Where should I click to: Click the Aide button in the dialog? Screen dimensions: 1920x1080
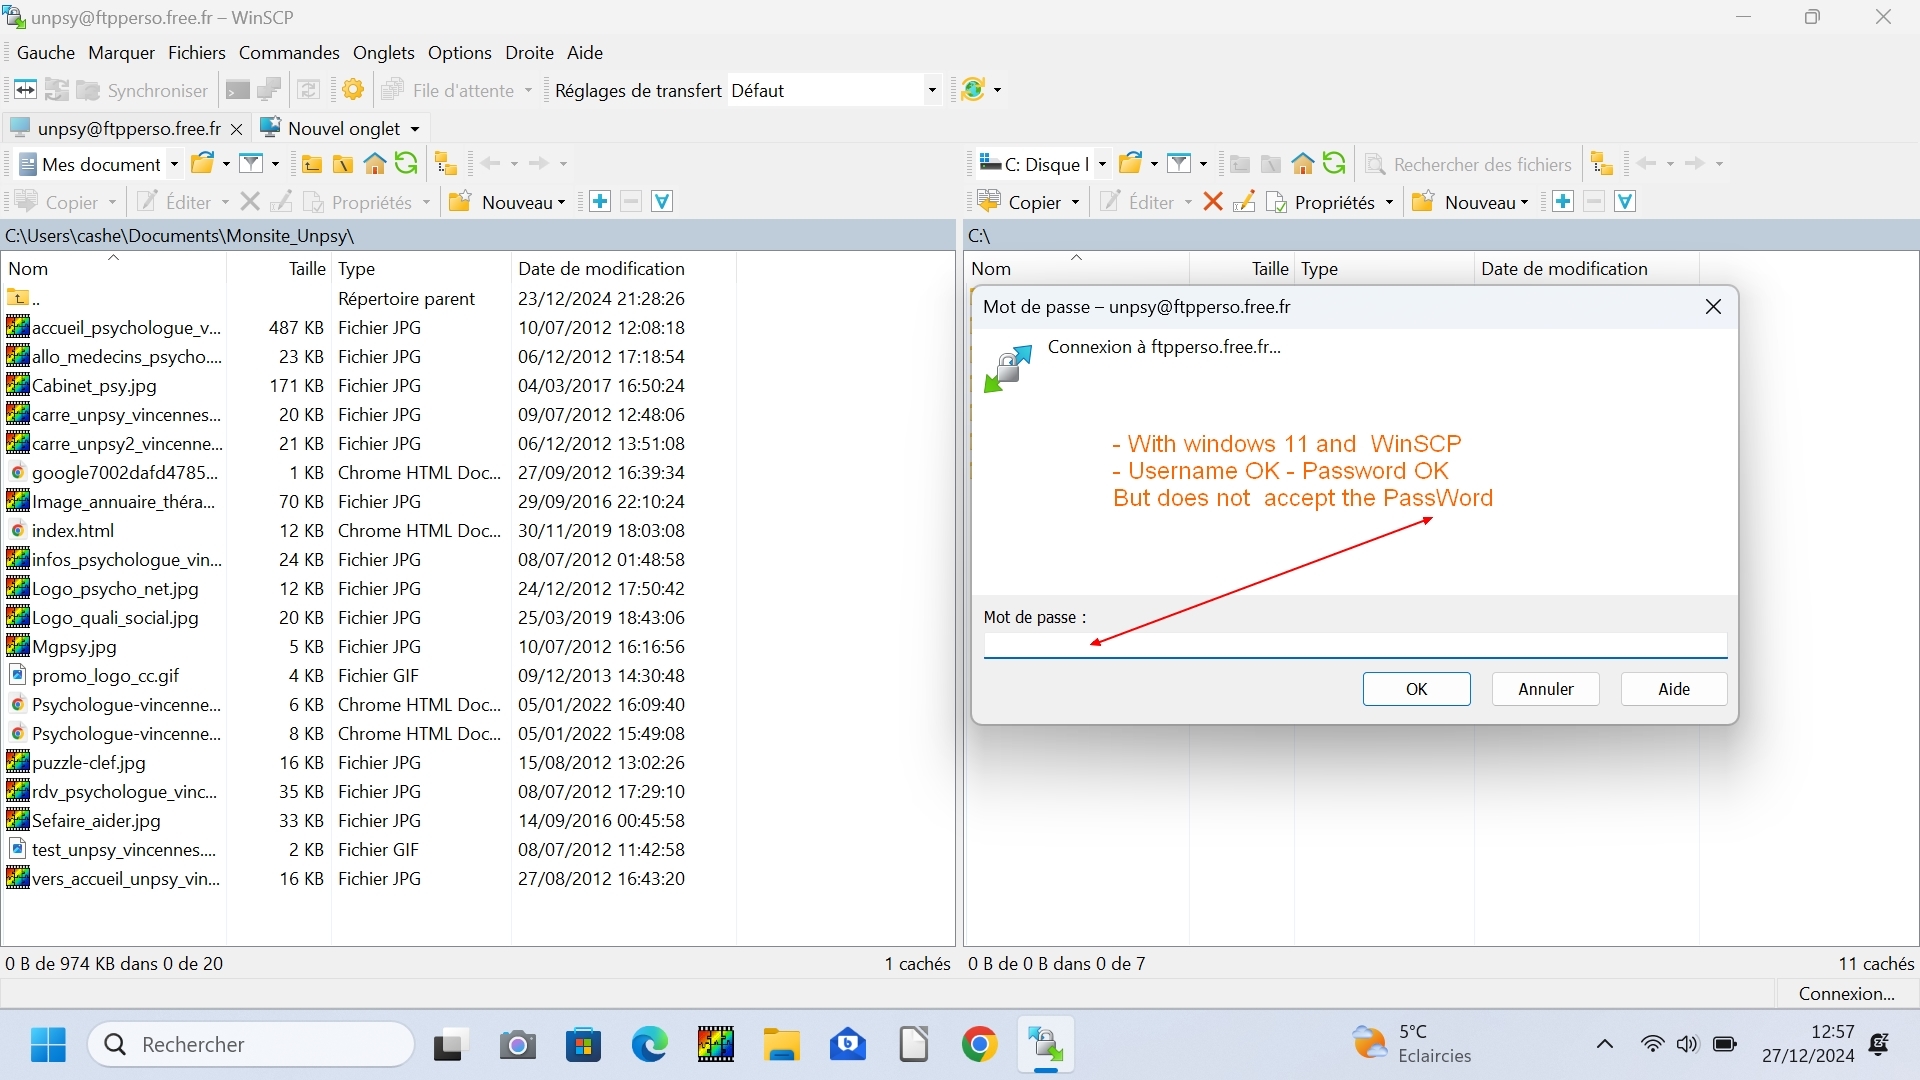point(1673,689)
